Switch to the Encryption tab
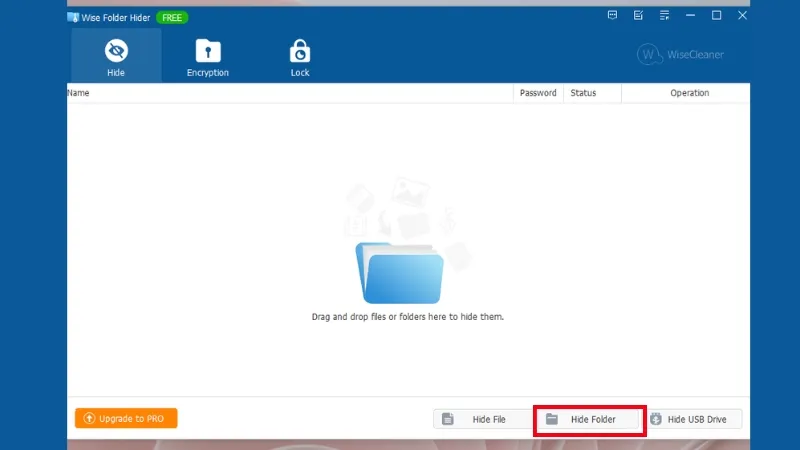Screen dimensions: 800x450 208,57
